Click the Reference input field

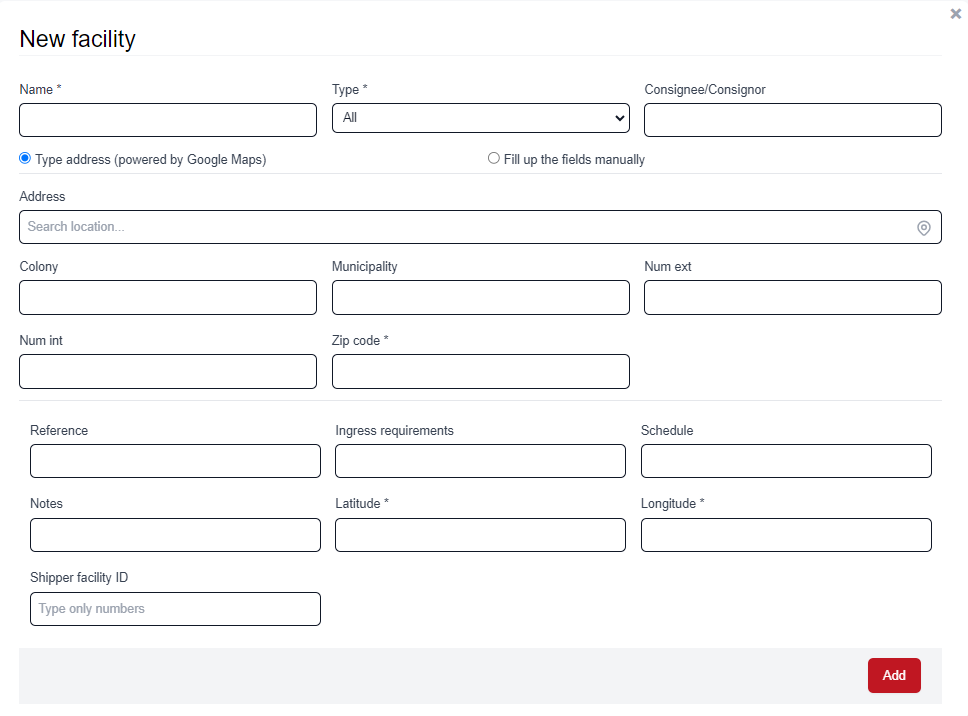[x=175, y=461]
